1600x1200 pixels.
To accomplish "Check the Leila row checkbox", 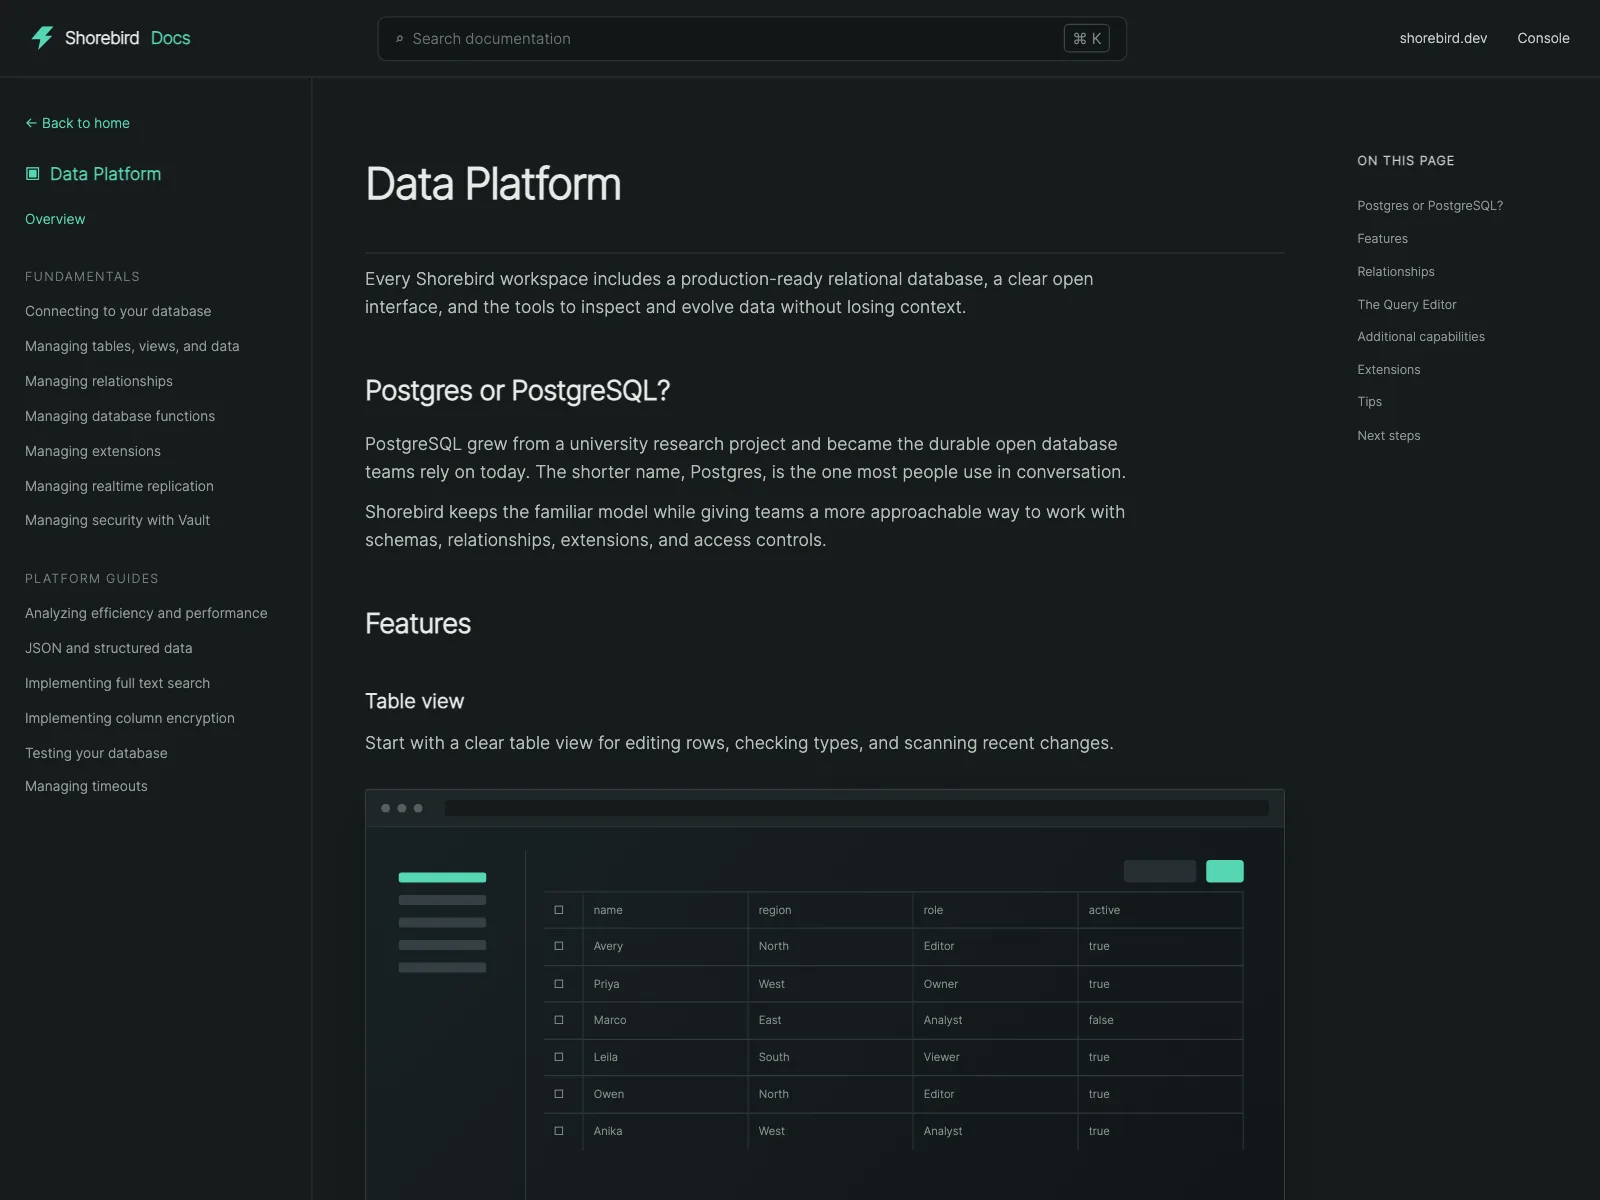I will (x=559, y=1057).
